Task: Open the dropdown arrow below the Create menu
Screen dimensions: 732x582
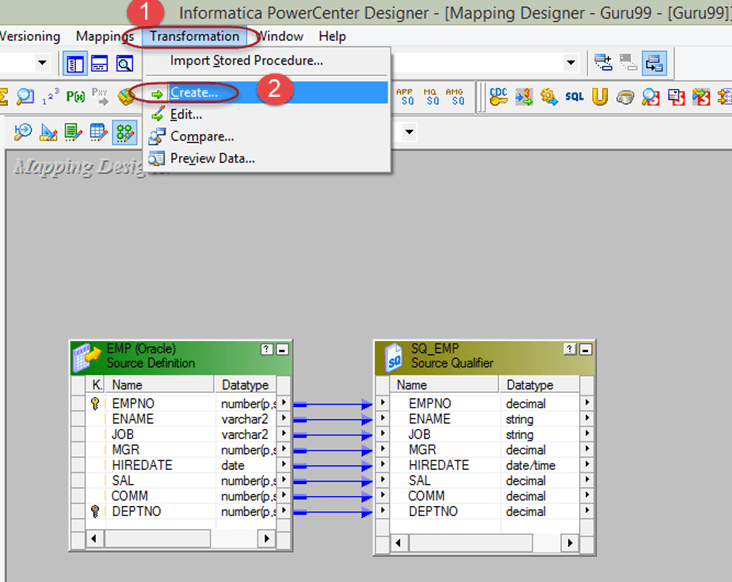Action: point(409,132)
